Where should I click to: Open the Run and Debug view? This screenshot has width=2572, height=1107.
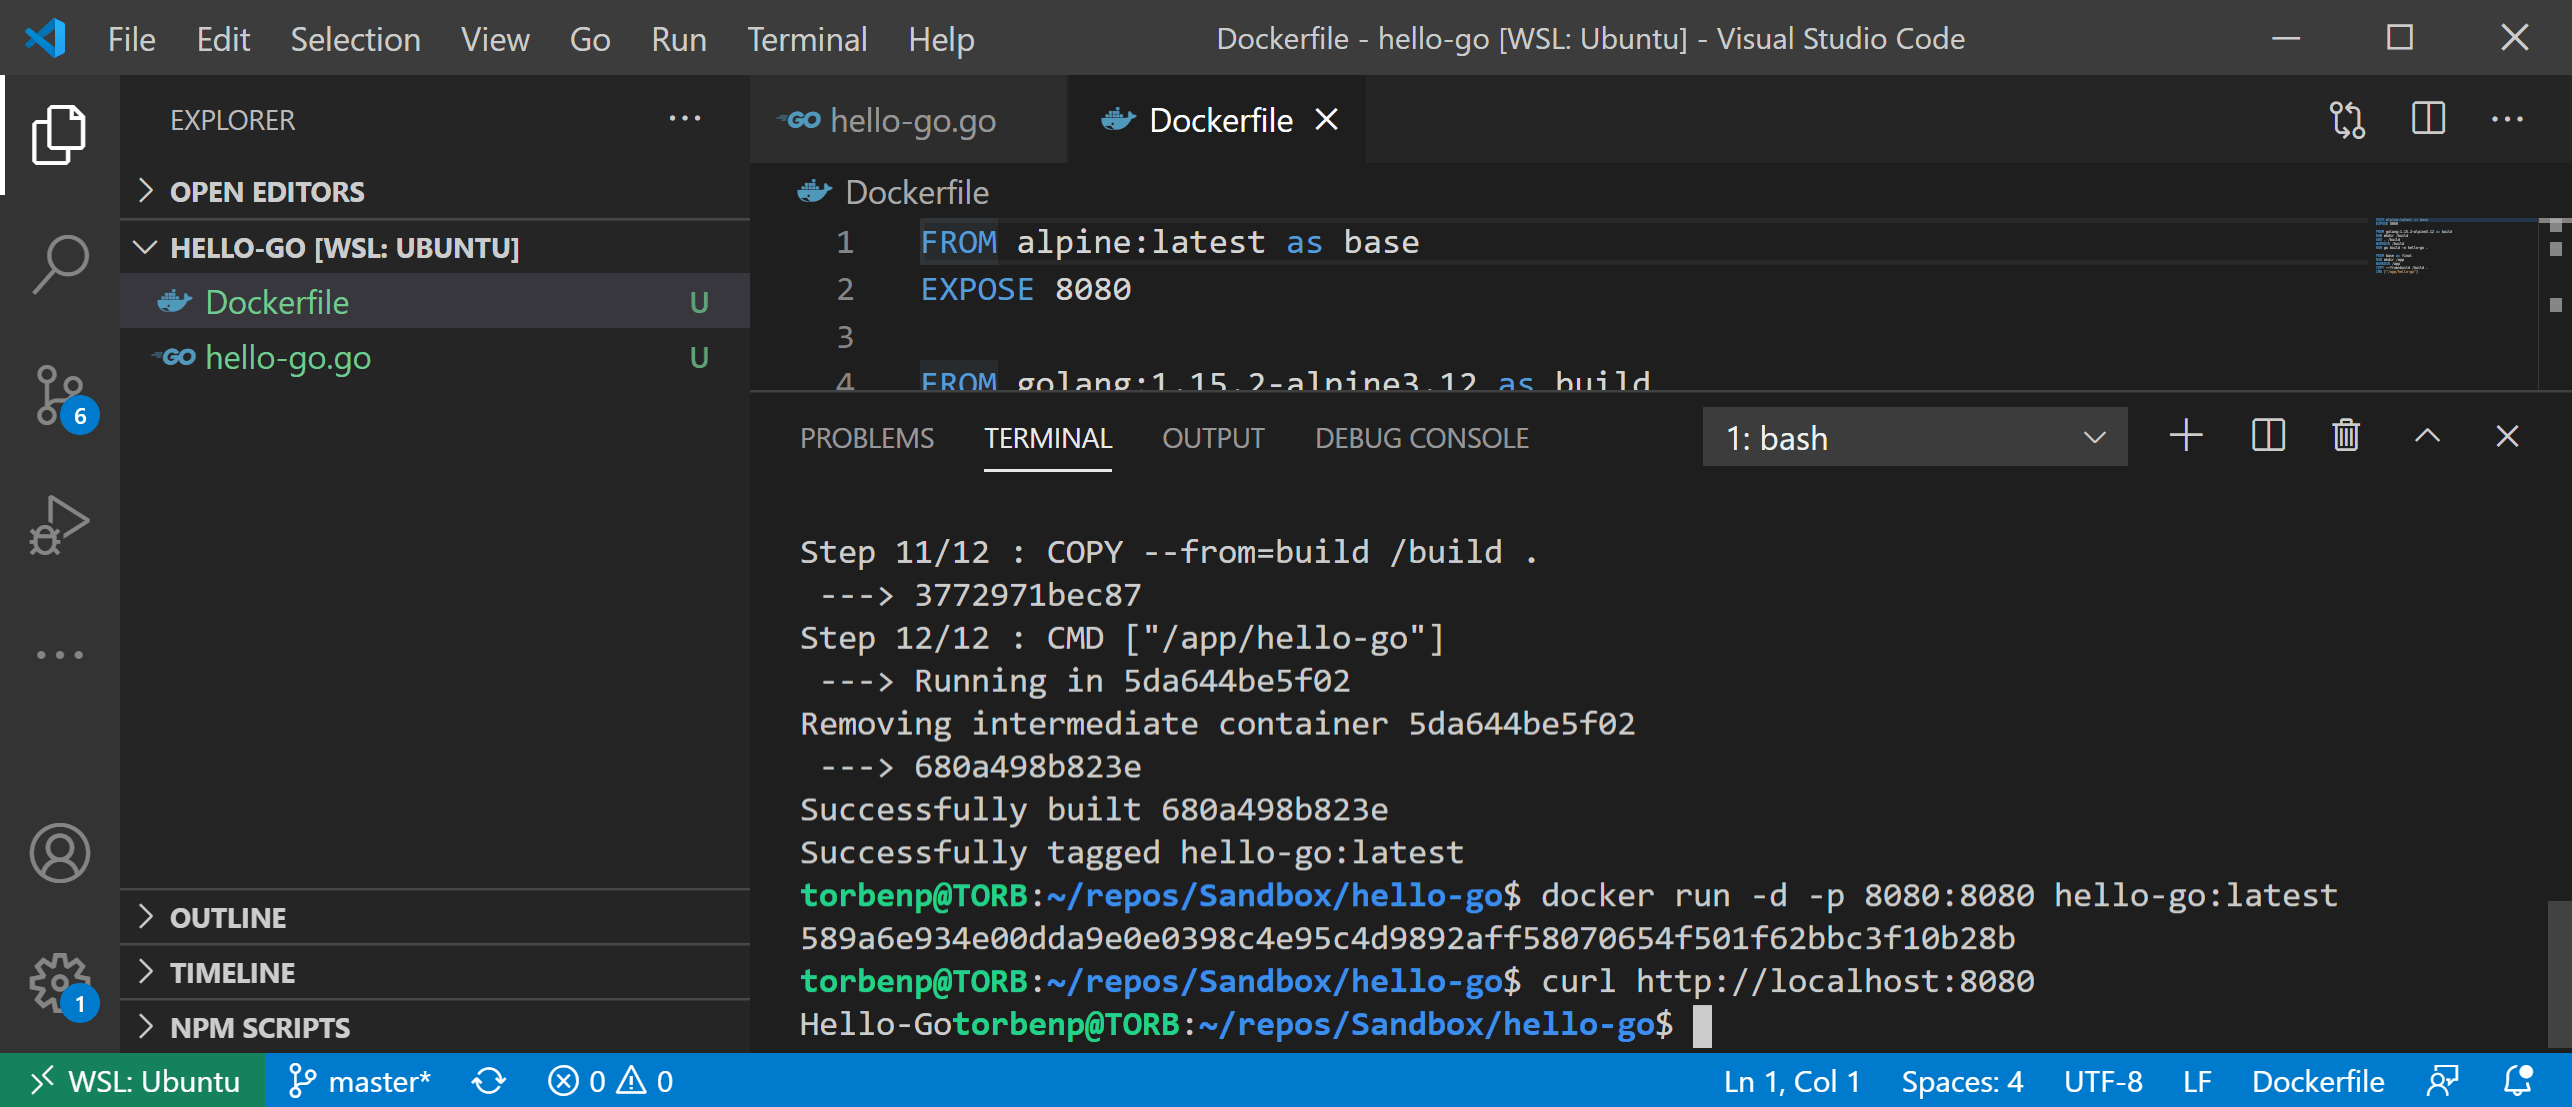[x=59, y=523]
